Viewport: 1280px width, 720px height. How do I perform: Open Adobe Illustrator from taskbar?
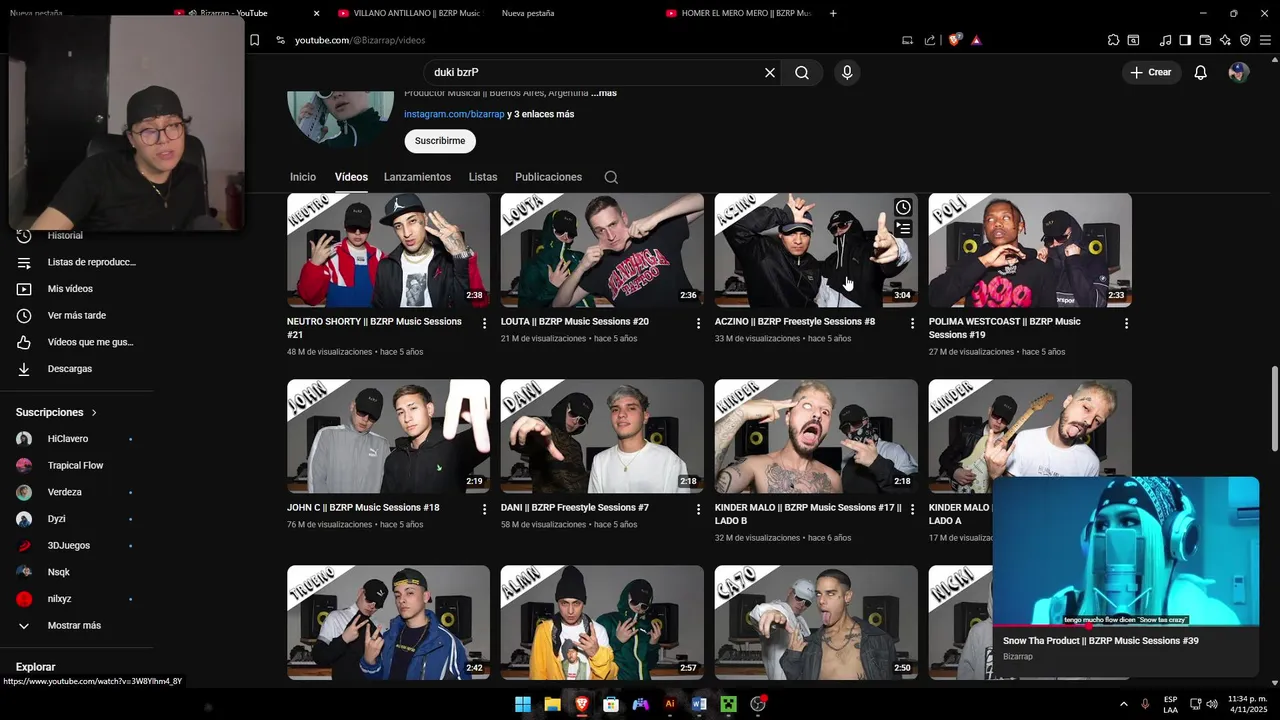point(670,704)
